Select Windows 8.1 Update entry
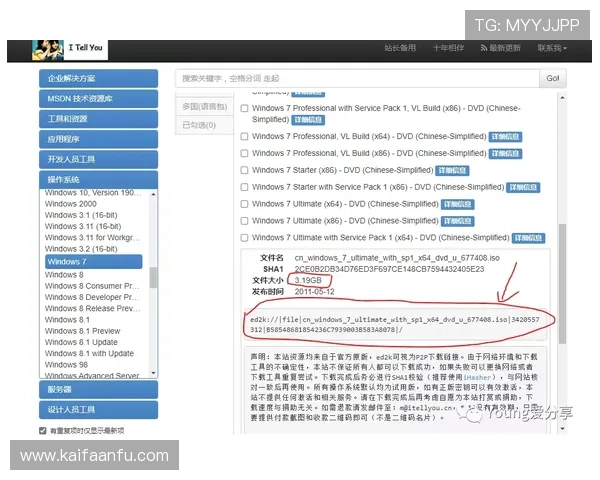The image size is (600, 480). point(81,342)
